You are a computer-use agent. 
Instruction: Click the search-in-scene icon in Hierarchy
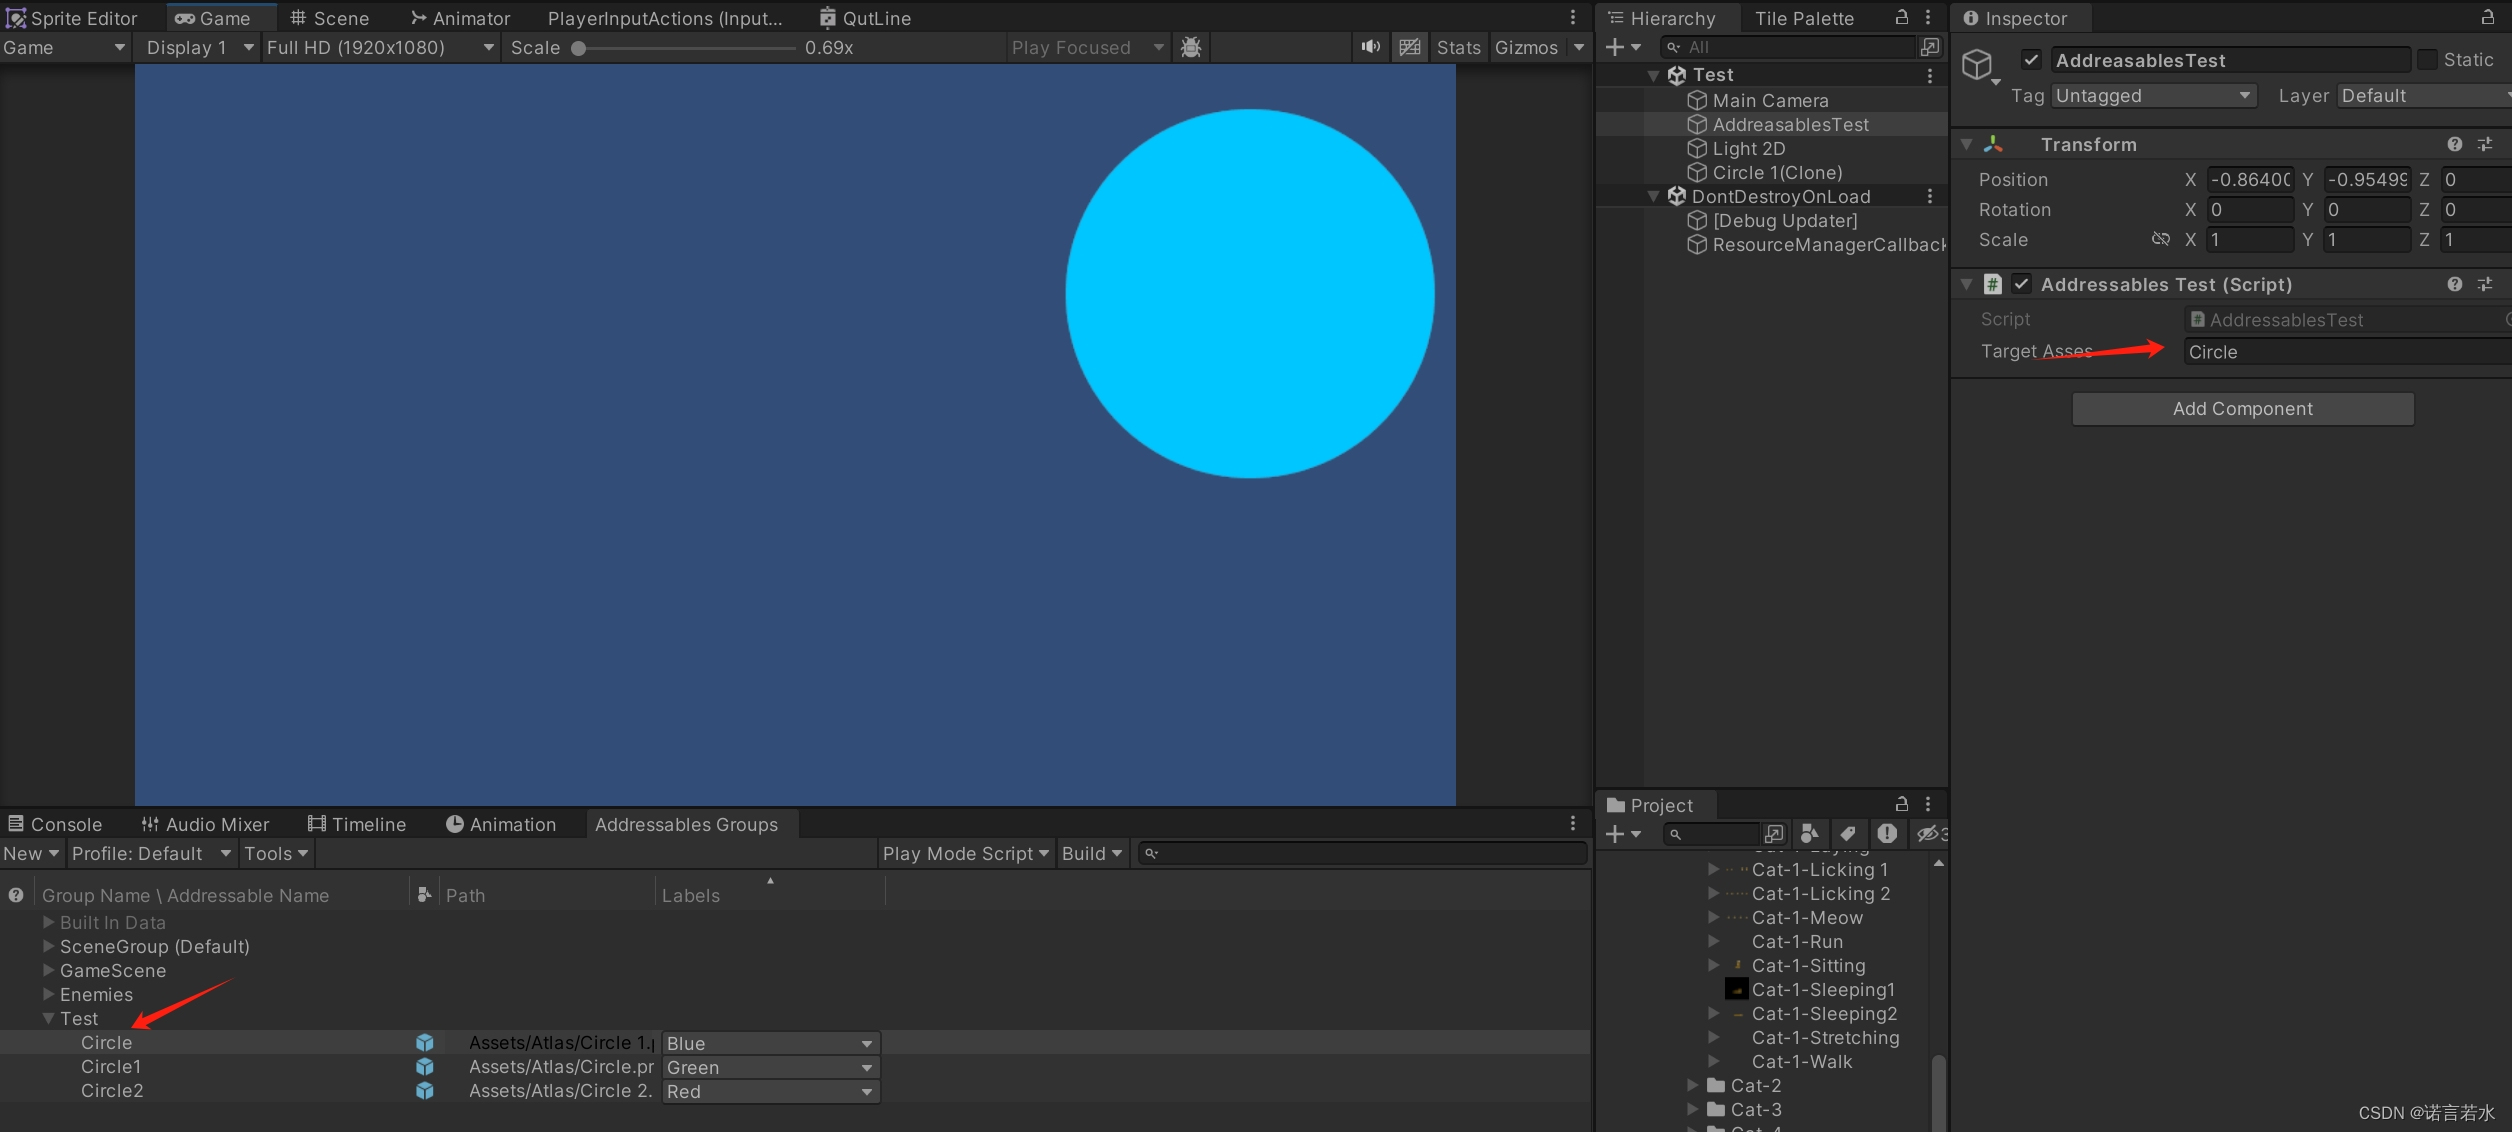1930,47
